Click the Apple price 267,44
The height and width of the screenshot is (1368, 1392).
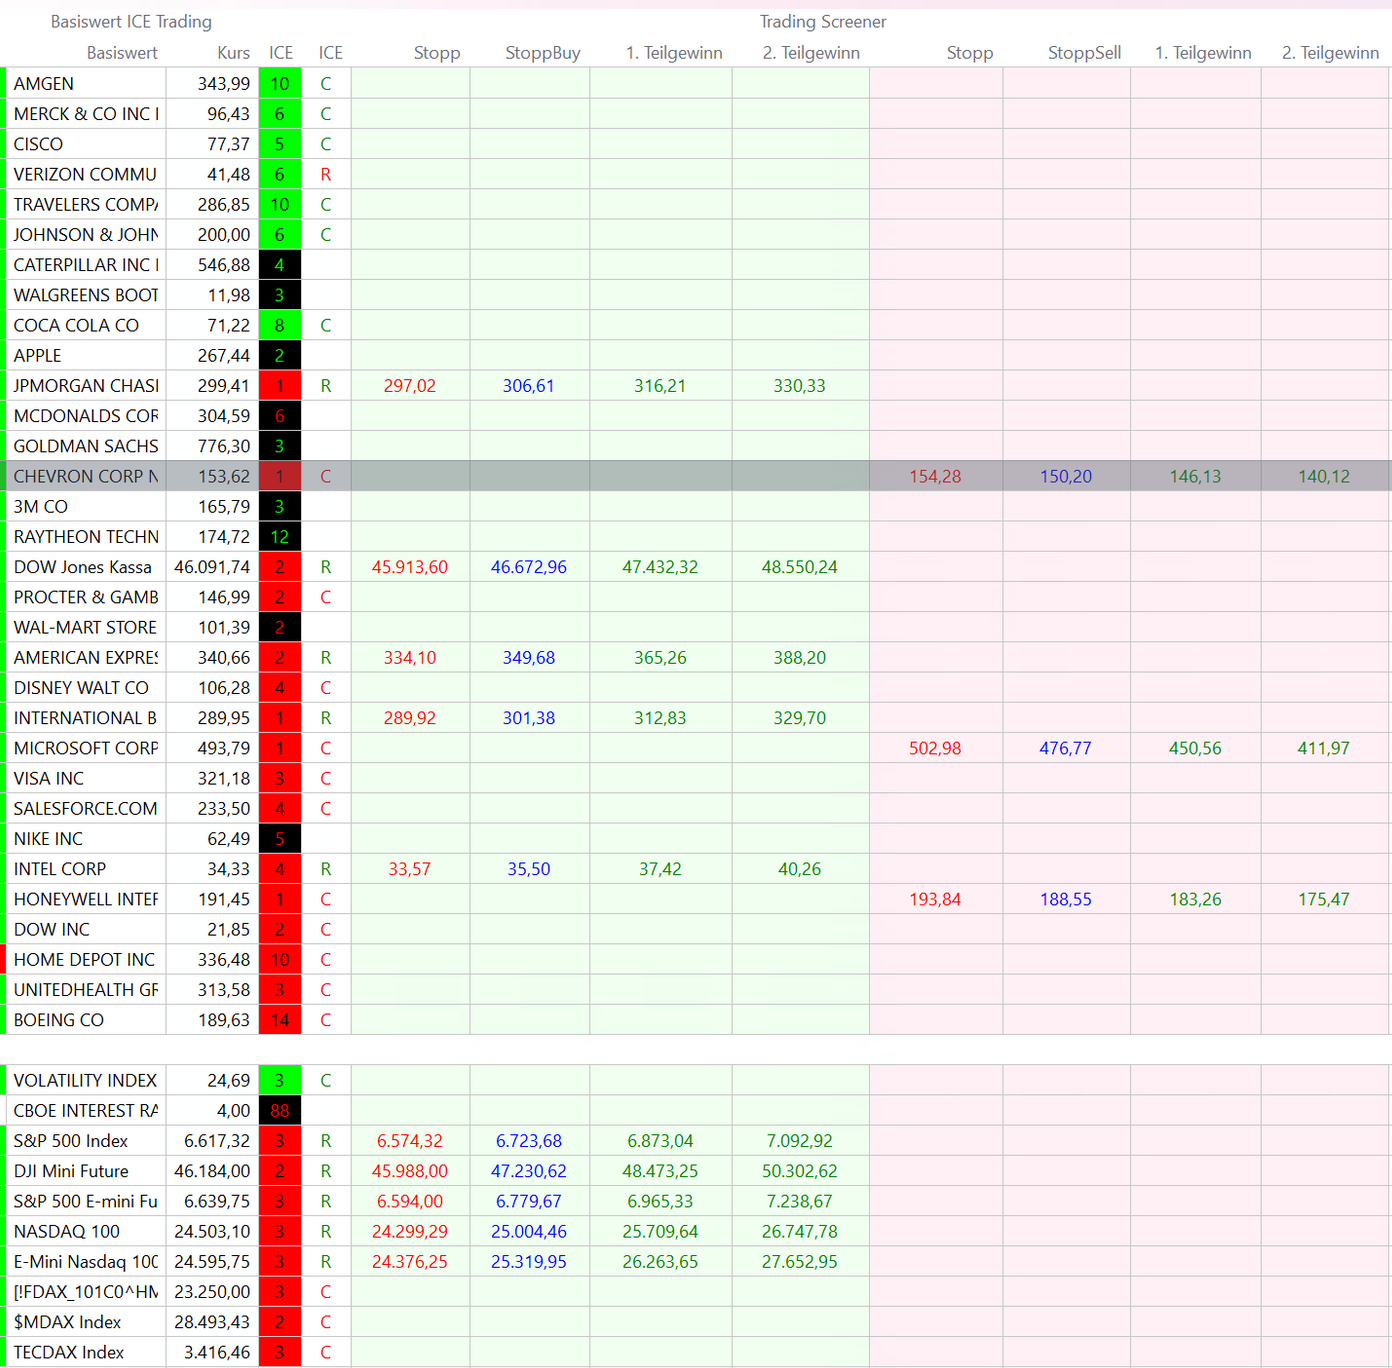pos(224,356)
